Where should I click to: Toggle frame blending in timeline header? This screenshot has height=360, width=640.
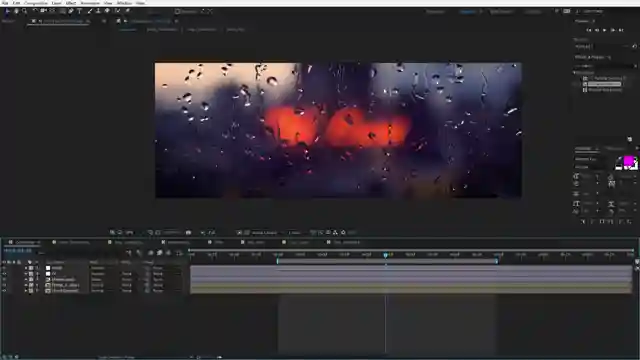[x=160, y=253]
